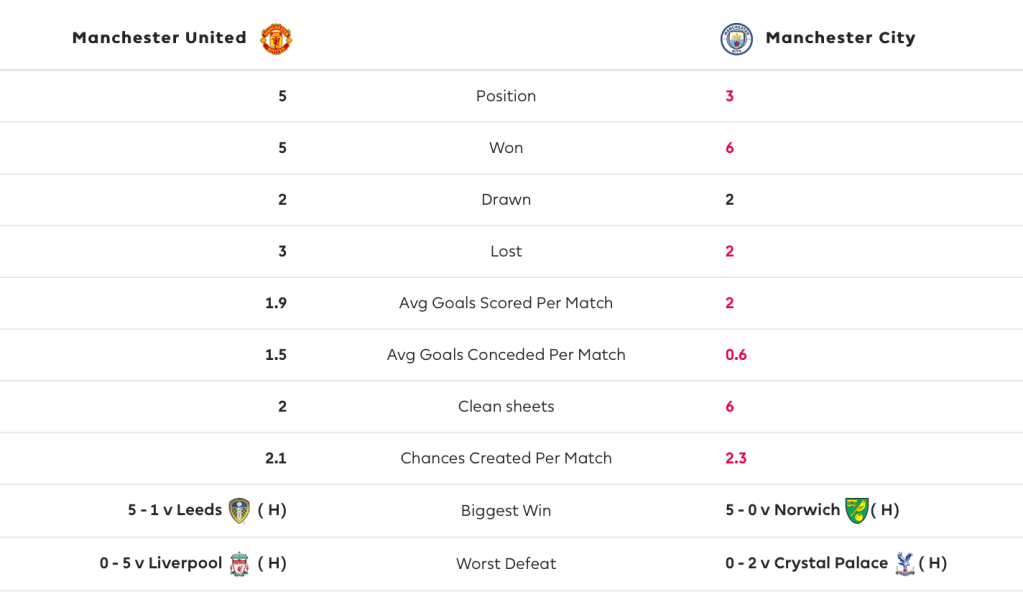This screenshot has width=1023, height=615.
Task: Click the Liverpool club badge
Action: [239, 563]
